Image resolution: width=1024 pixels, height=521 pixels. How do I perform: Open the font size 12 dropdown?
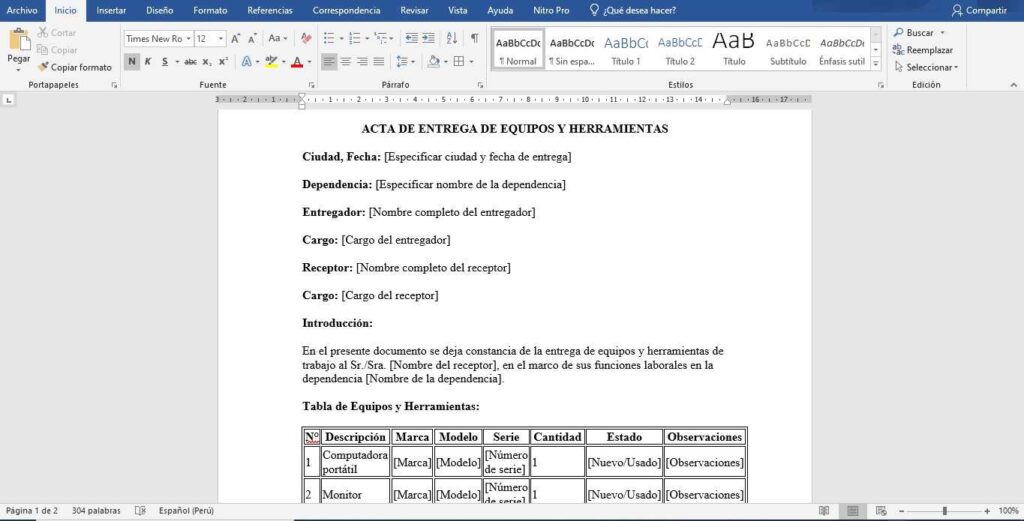[221, 39]
